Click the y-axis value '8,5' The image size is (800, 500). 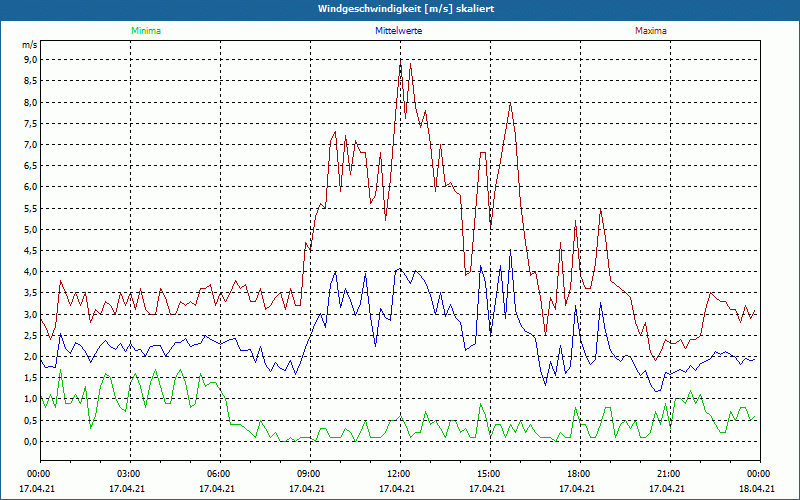coord(31,81)
